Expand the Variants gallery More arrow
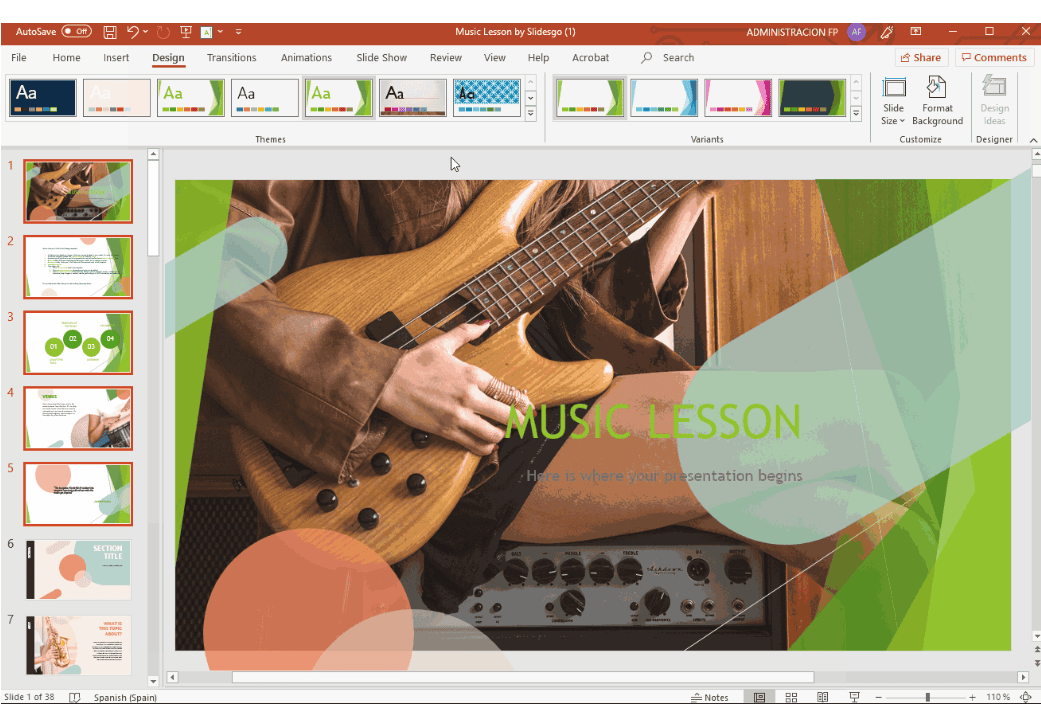The image size is (1041, 707). pos(856,114)
